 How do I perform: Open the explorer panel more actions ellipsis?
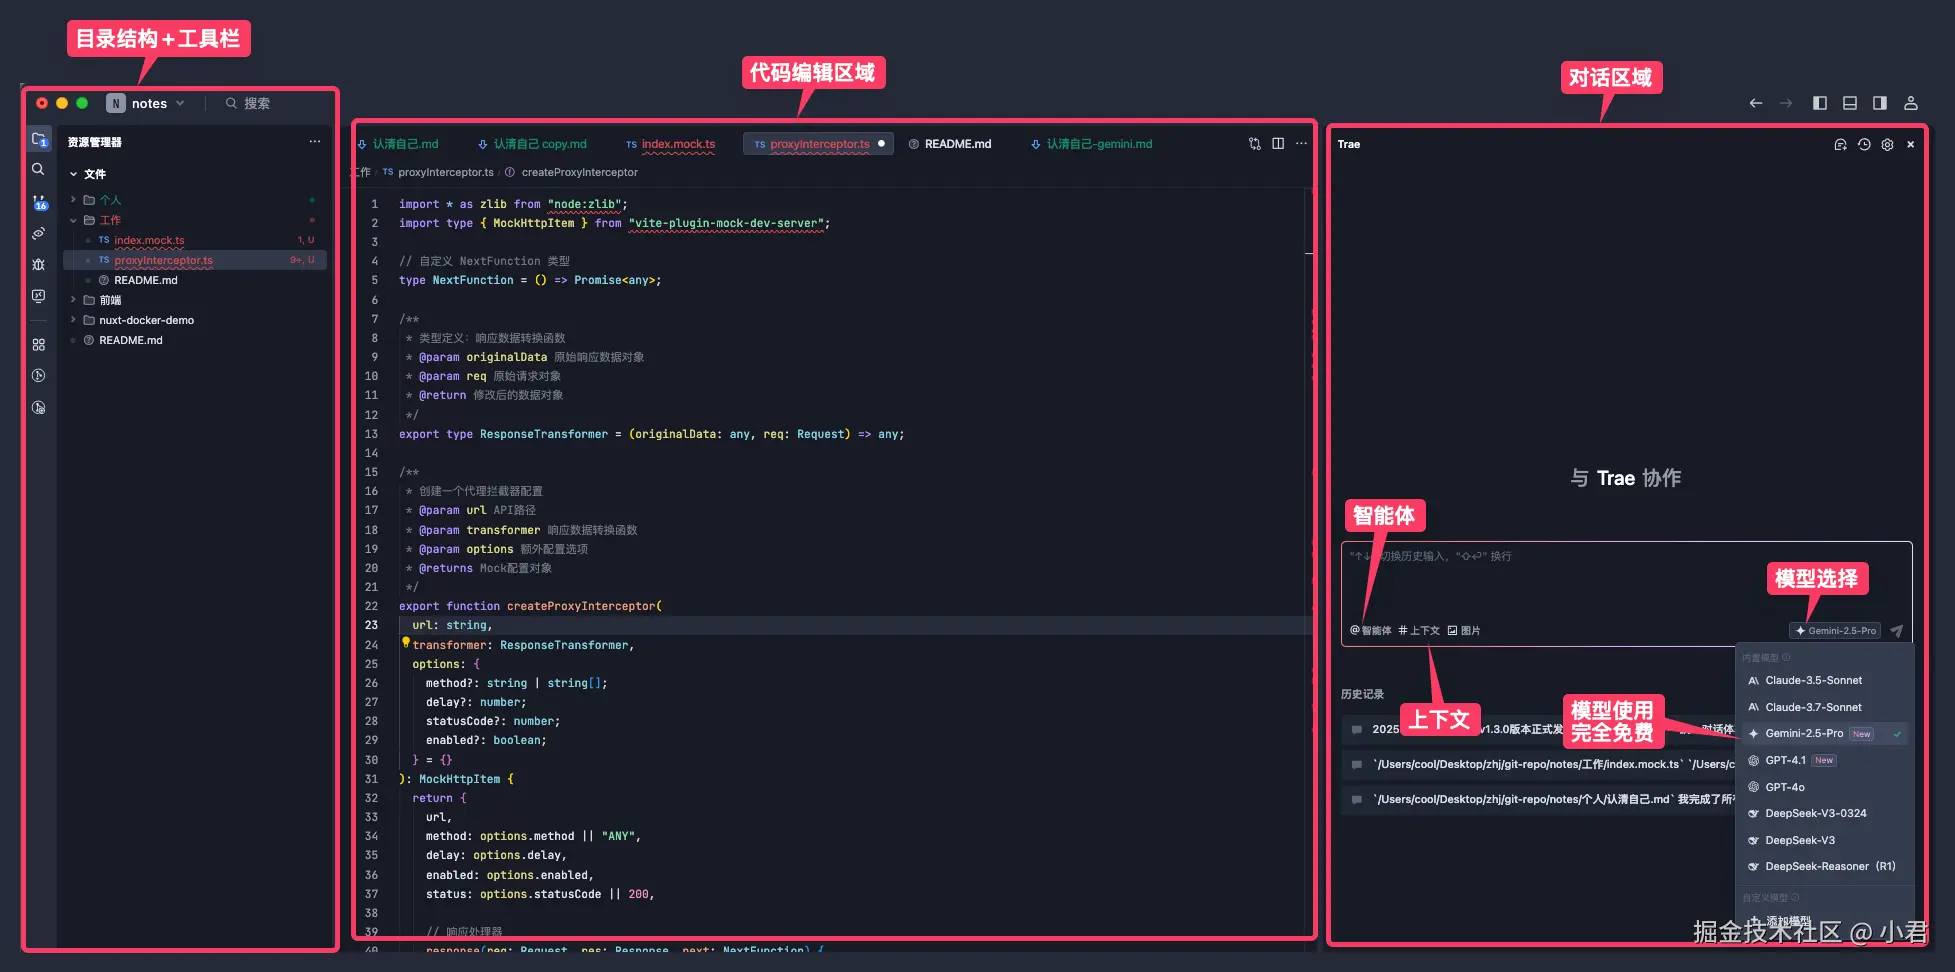(315, 142)
